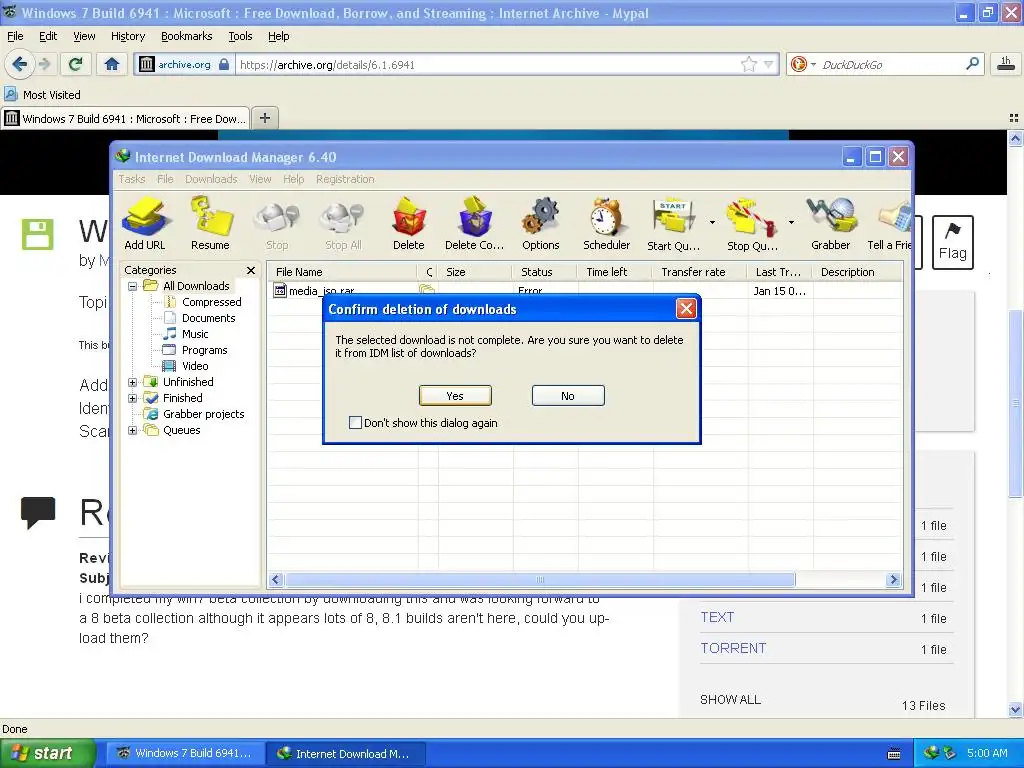The height and width of the screenshot is (768, 1024).
Task: Click the Tell a Friend icon
Action: 889,224
